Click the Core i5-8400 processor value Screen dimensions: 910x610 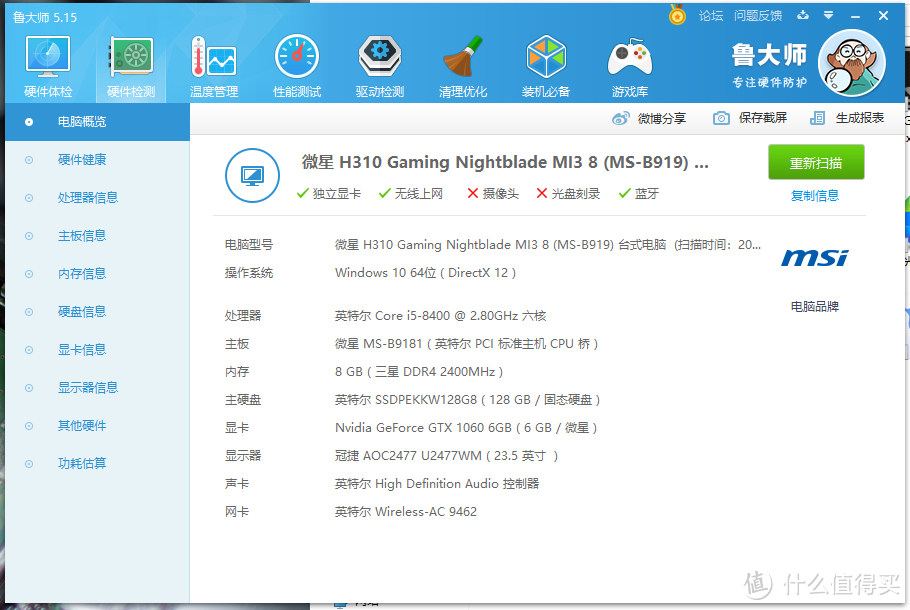(x=440, y=316)
